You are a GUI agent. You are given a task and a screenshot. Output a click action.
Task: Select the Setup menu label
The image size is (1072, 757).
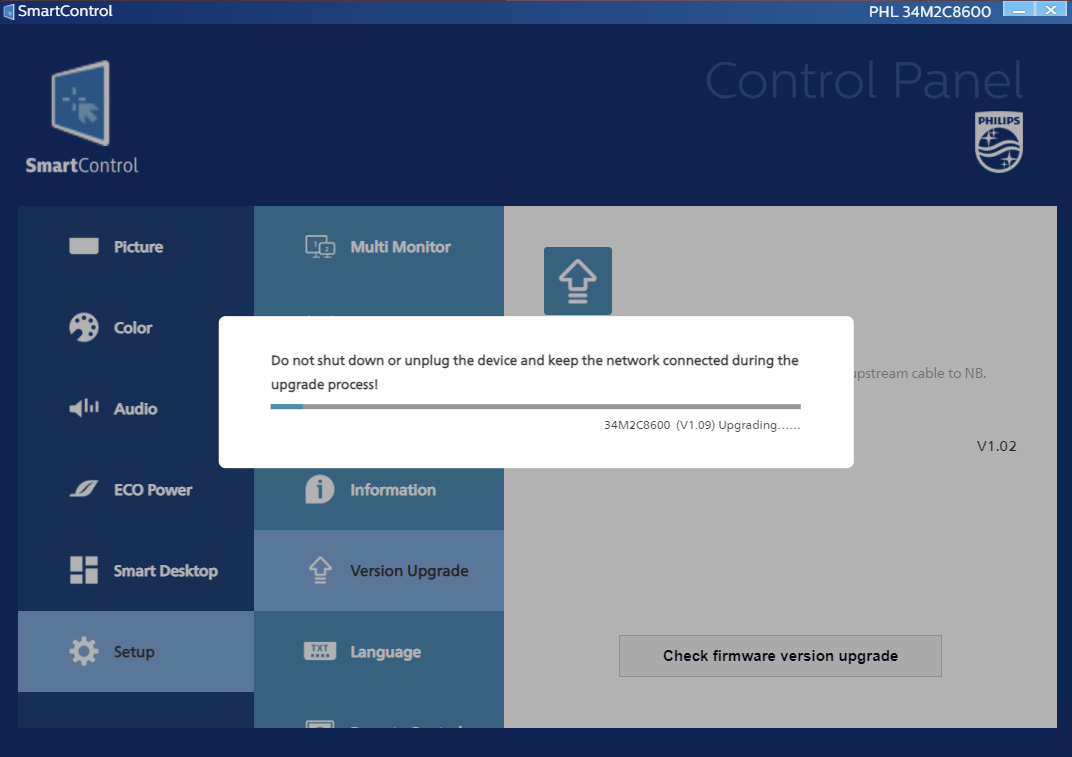point(134,652)
